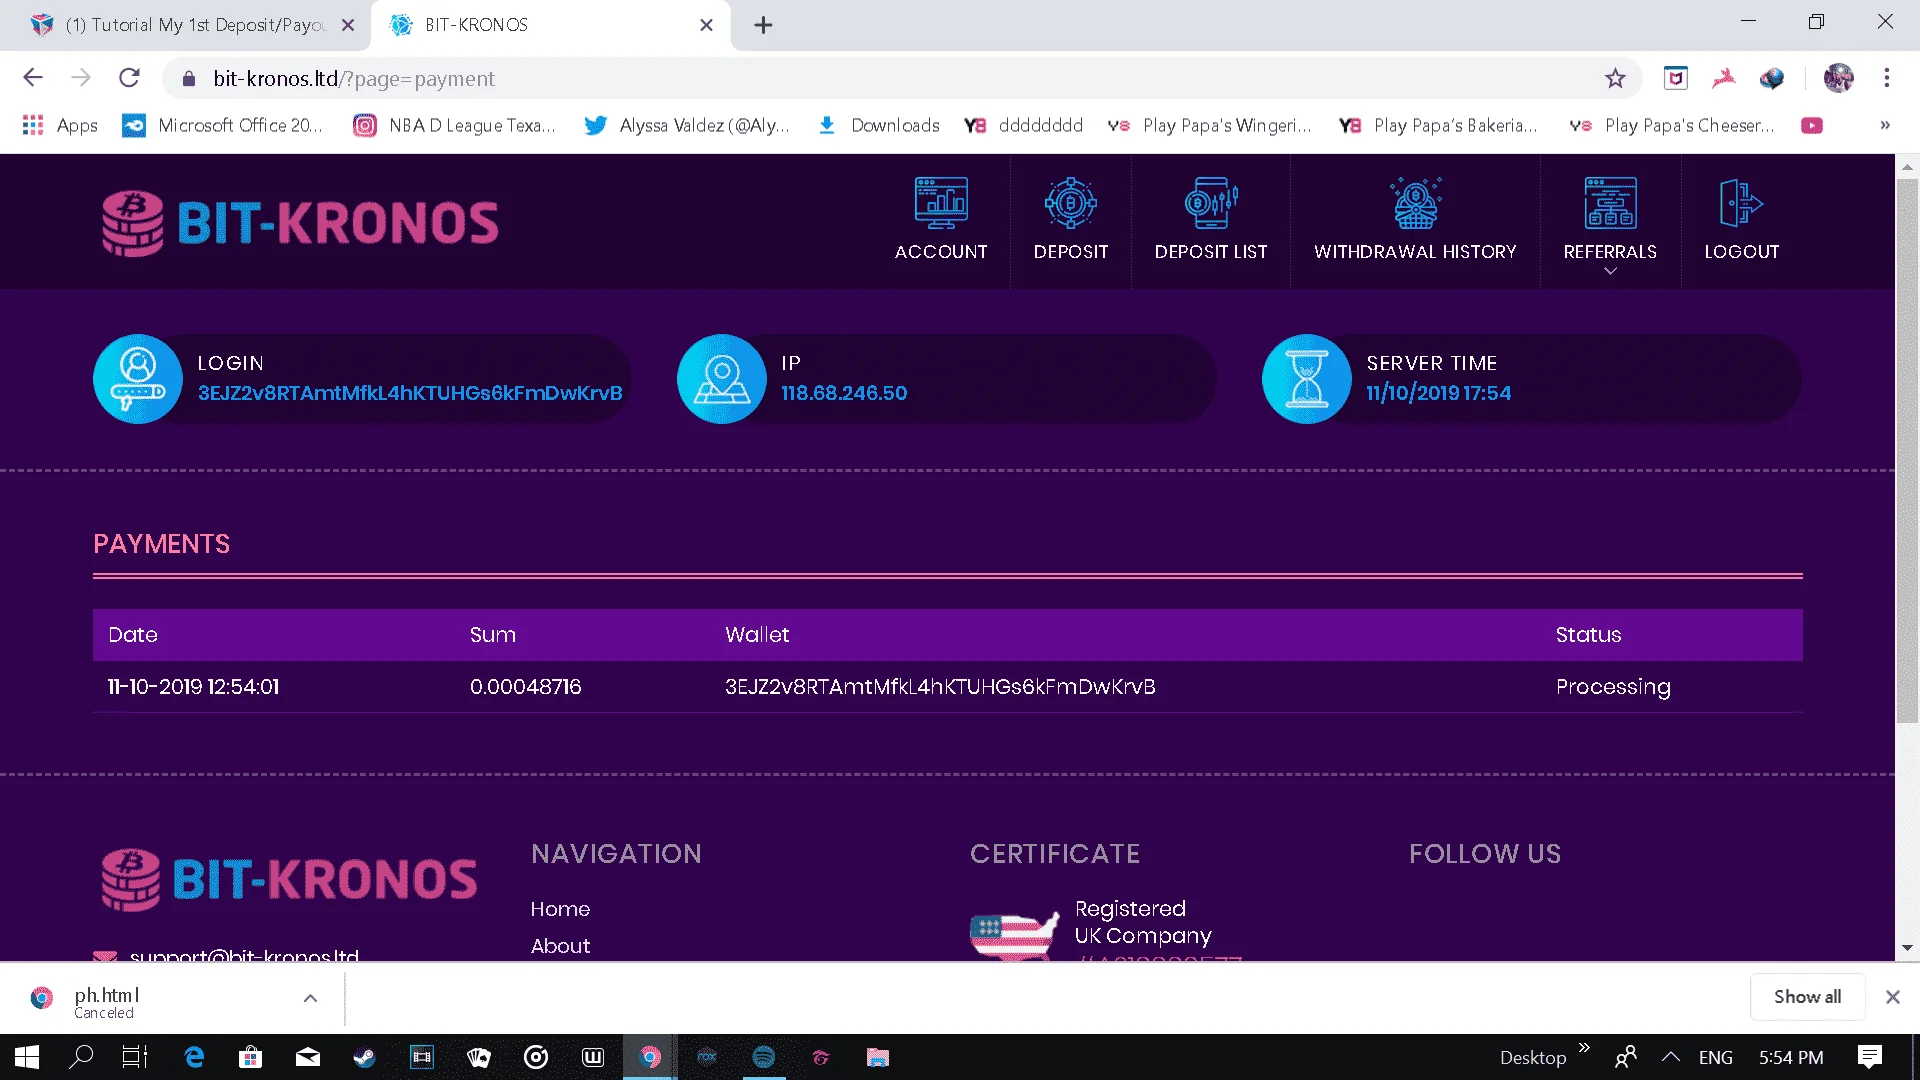Viewport: 1920px width, 1080px height.
Task: Close the BIT-KRONOS tab
Action: 706,25
